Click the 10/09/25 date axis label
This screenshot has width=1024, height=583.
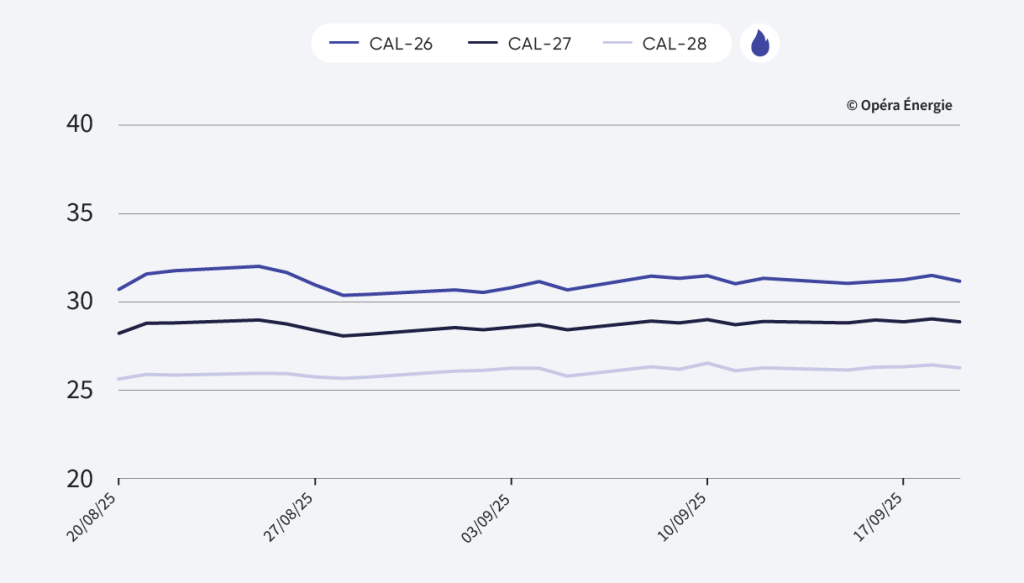[682, 515]
